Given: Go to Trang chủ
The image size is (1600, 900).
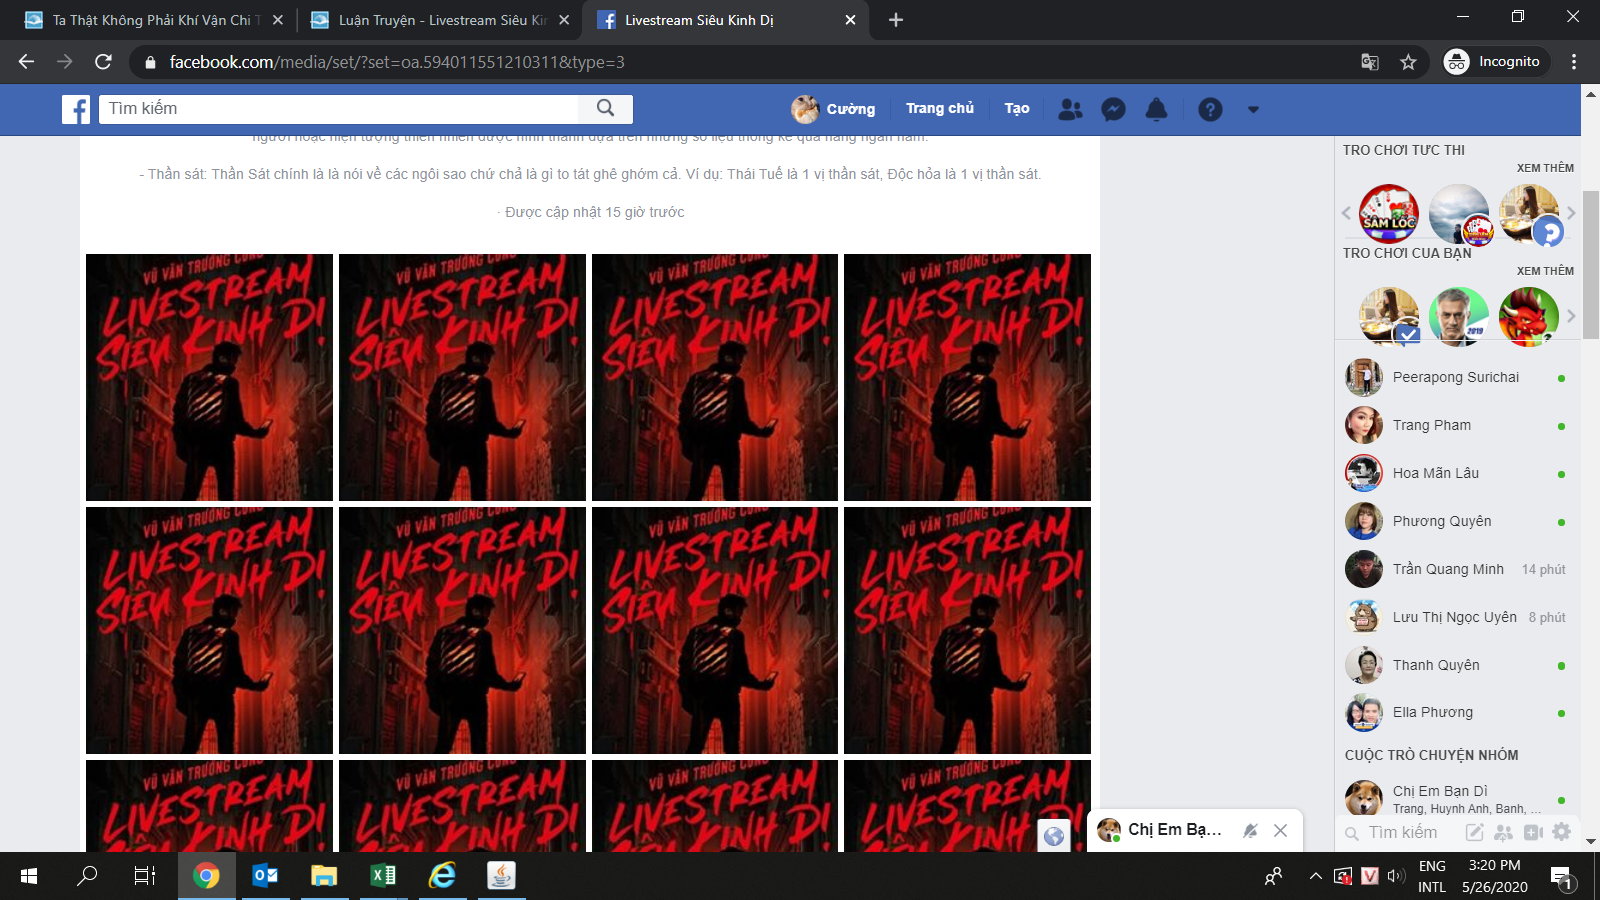Looking at the screenshot, I should (x=939, y=108).
